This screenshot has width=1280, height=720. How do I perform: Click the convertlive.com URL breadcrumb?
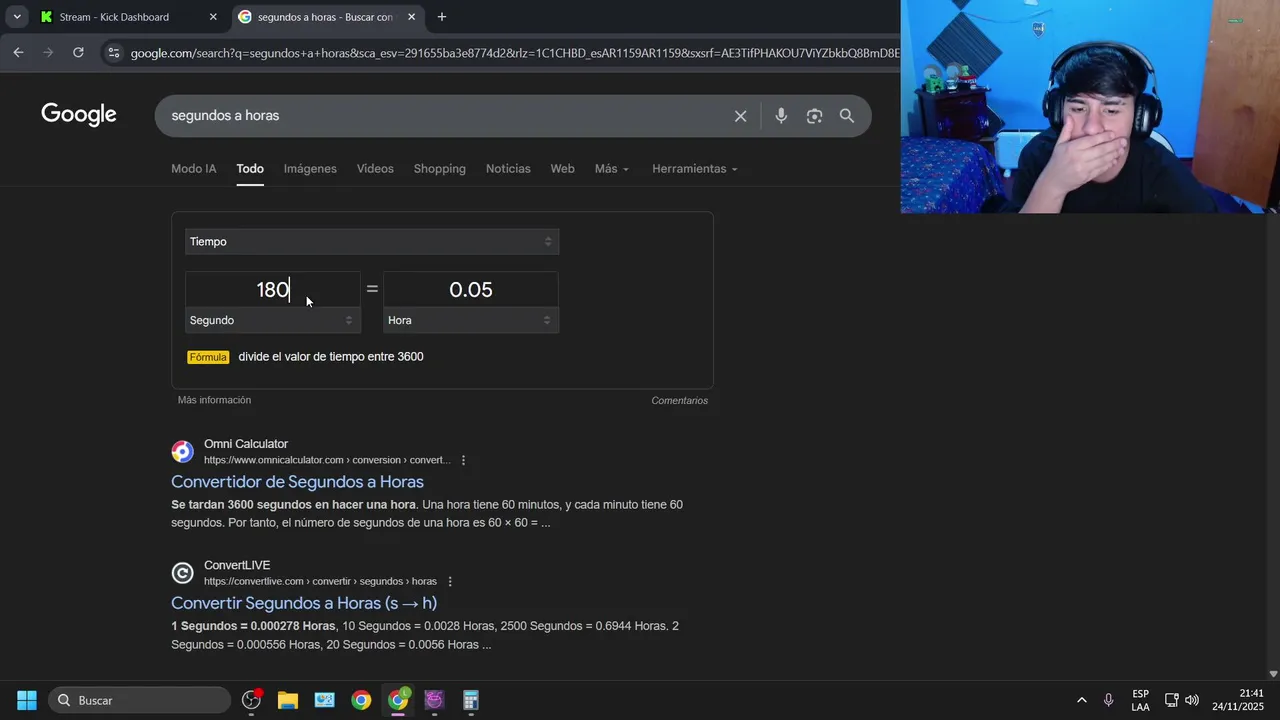320,581
